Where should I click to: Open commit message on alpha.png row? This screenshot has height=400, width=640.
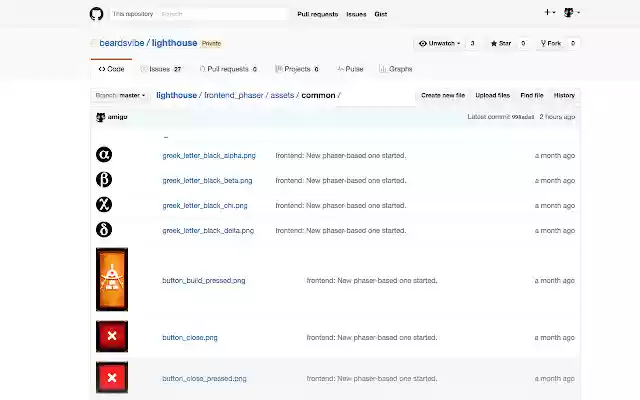coord(341,156)
